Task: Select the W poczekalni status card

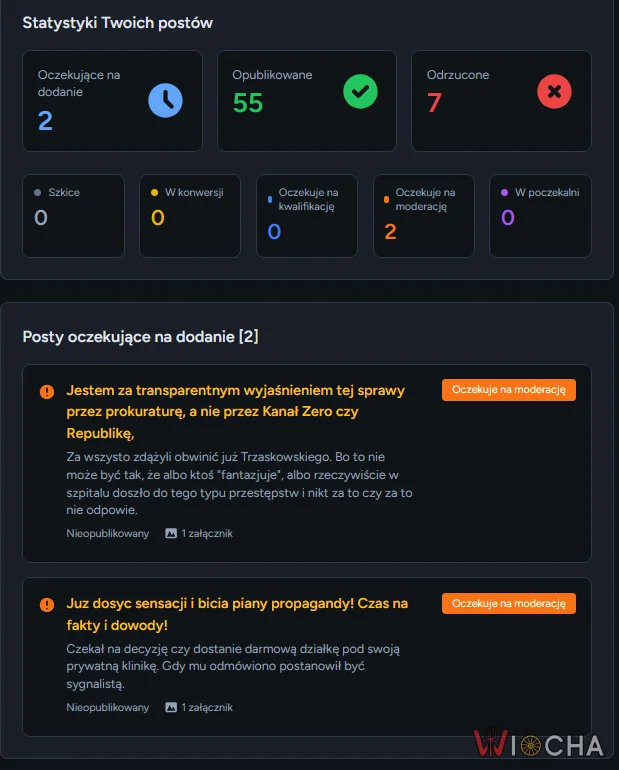Action: (540, 216)
